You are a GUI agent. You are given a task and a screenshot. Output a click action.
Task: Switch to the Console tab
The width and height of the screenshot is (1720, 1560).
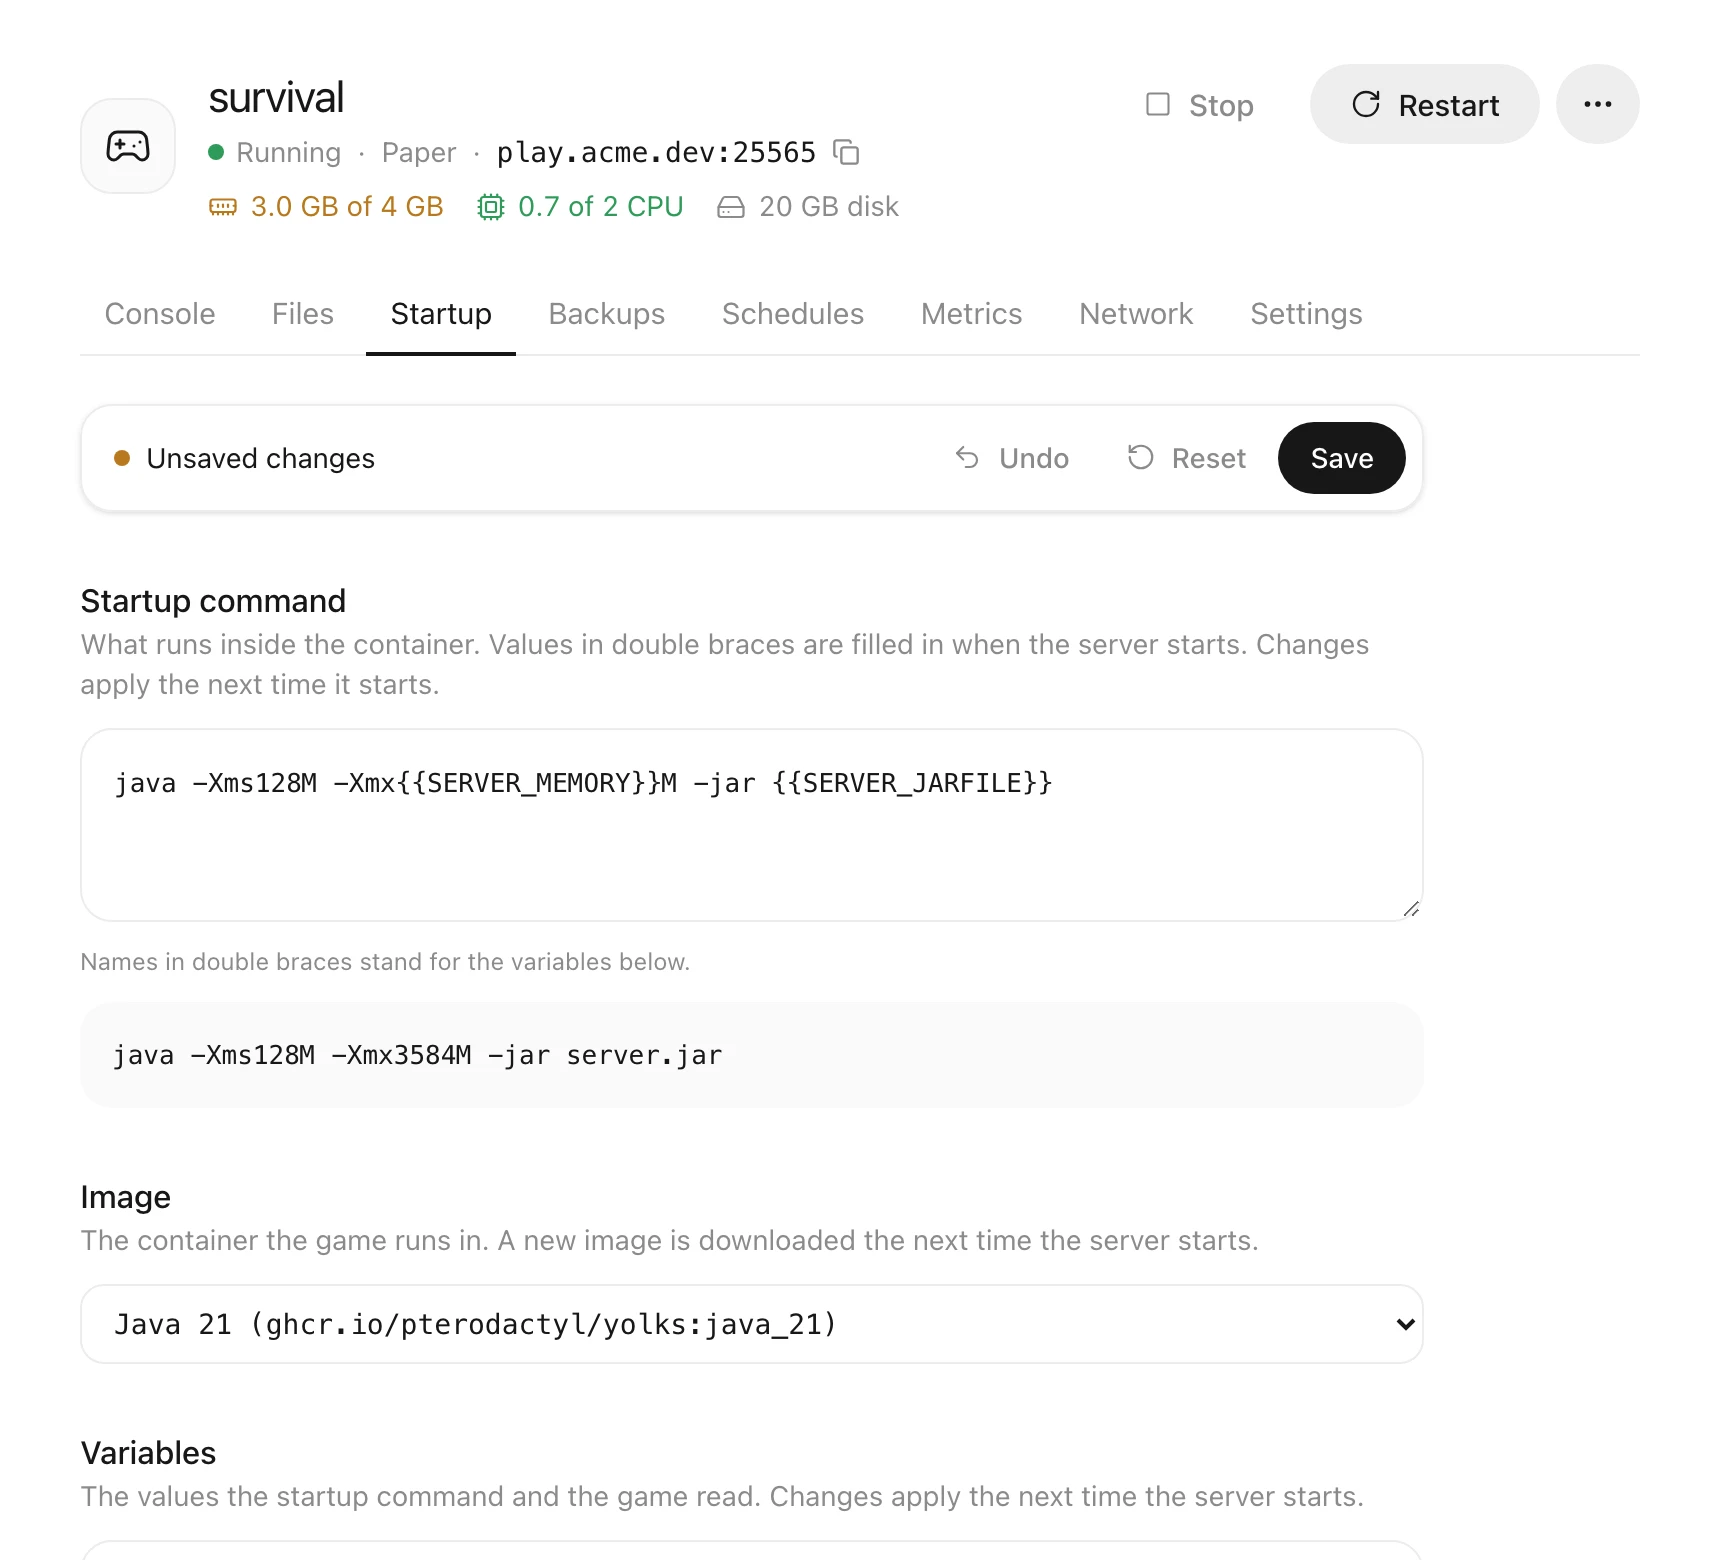pyautogui.click(x=160, y=314)
